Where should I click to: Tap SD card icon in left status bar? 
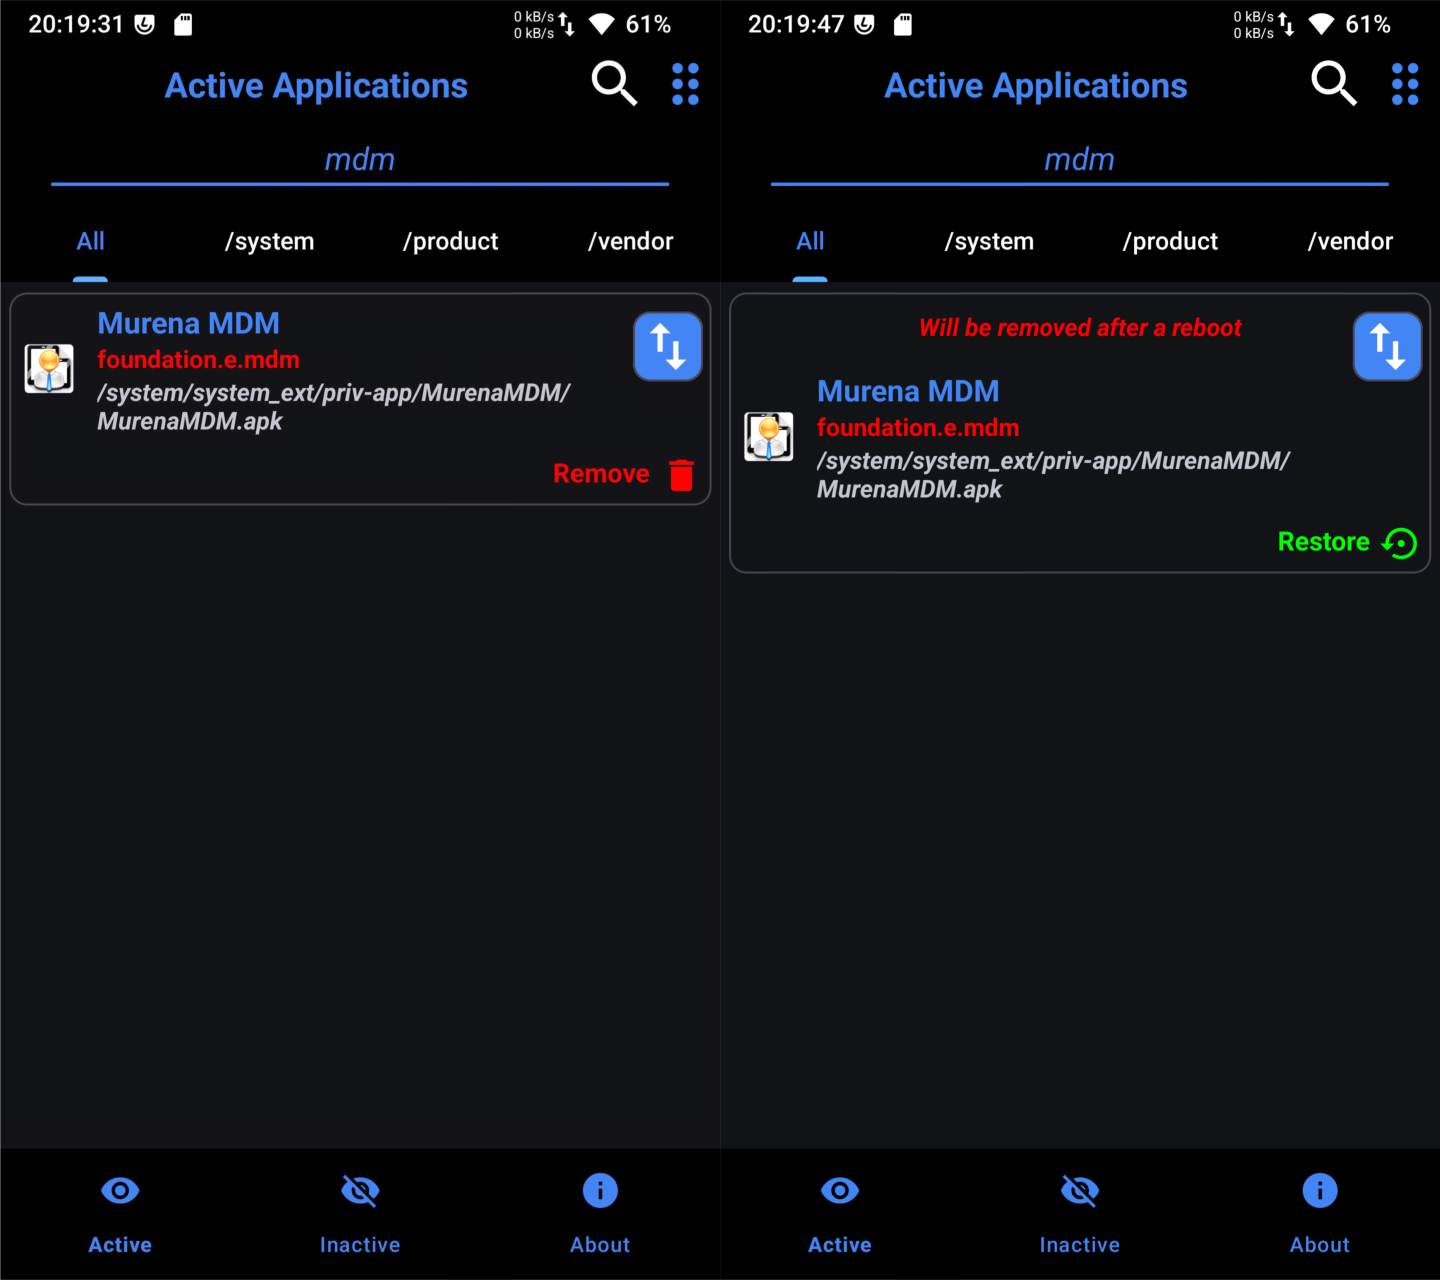[x=183, y=24]
